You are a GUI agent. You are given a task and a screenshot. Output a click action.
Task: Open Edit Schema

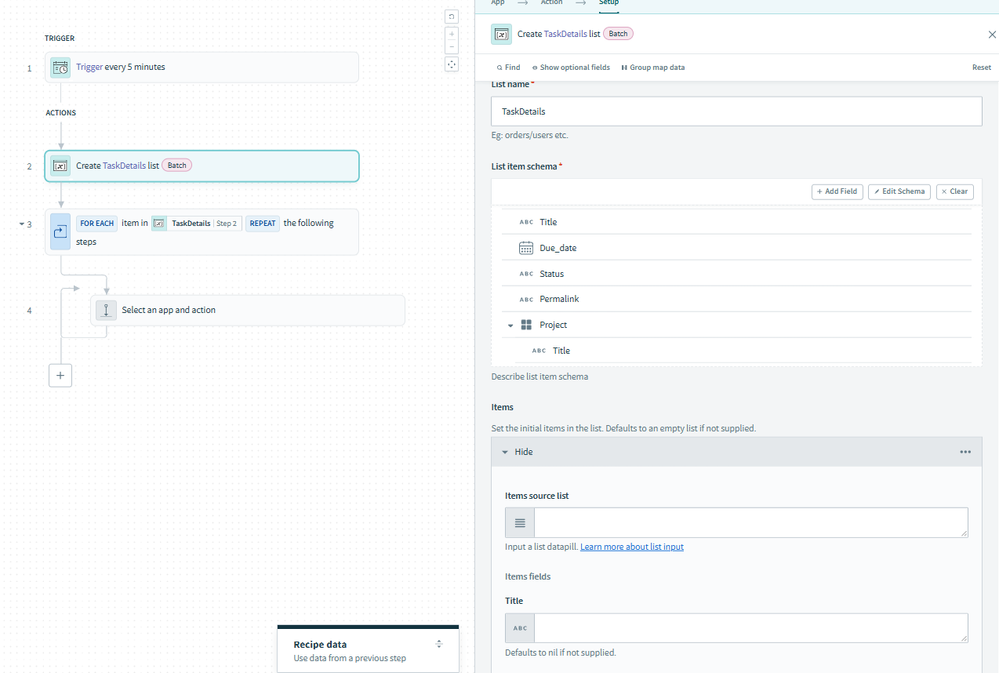[899, 191]
